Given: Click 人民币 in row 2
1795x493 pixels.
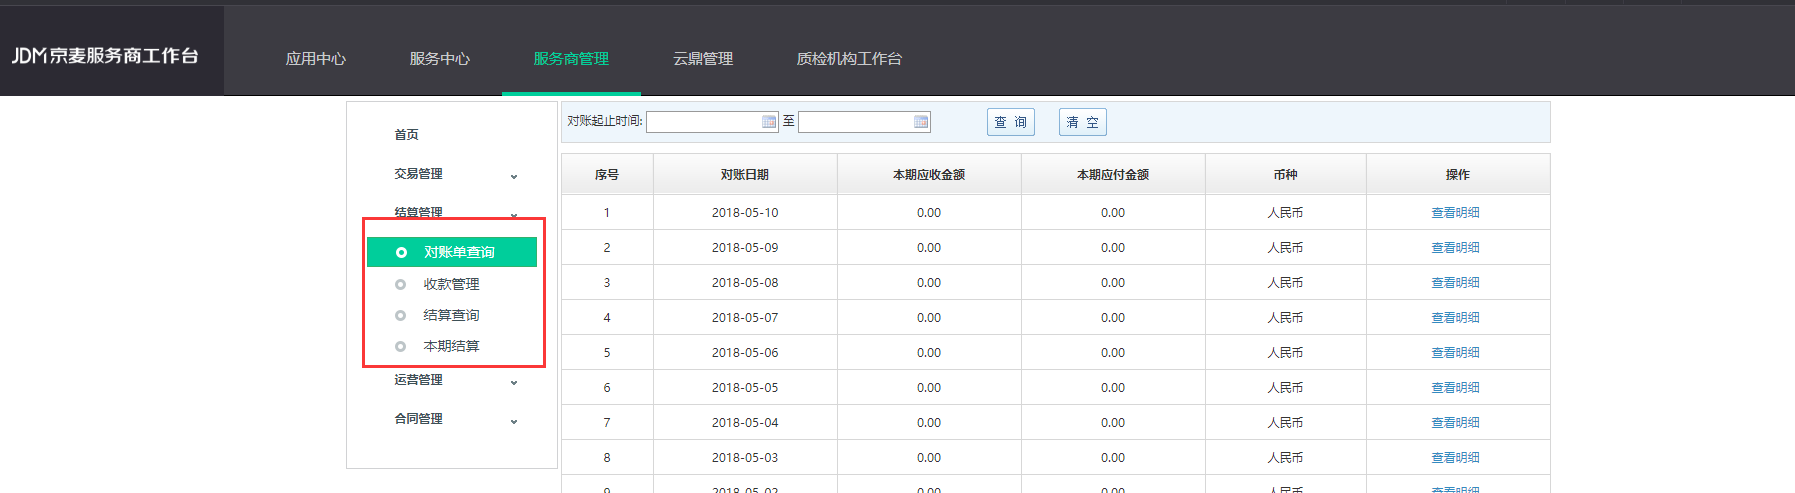Looking at the screenshot, I should (1285, 248).
